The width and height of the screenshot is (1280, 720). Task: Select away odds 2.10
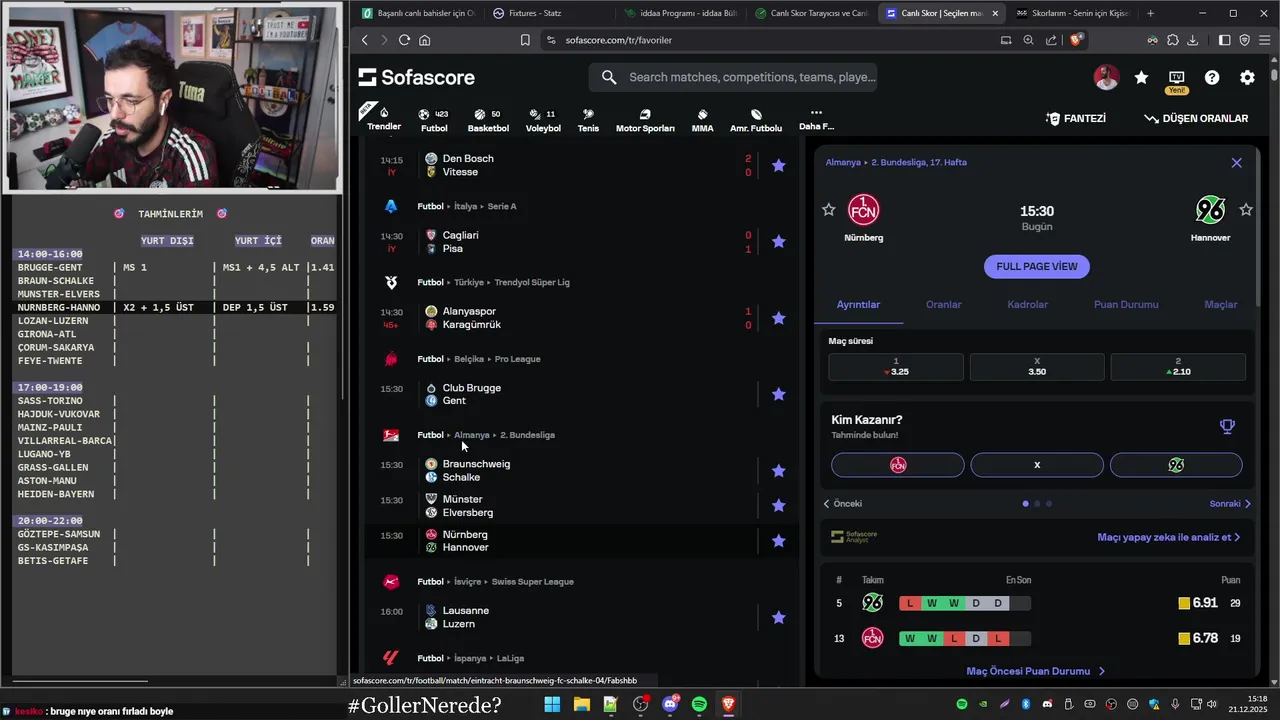click(x=1178, y=367)
